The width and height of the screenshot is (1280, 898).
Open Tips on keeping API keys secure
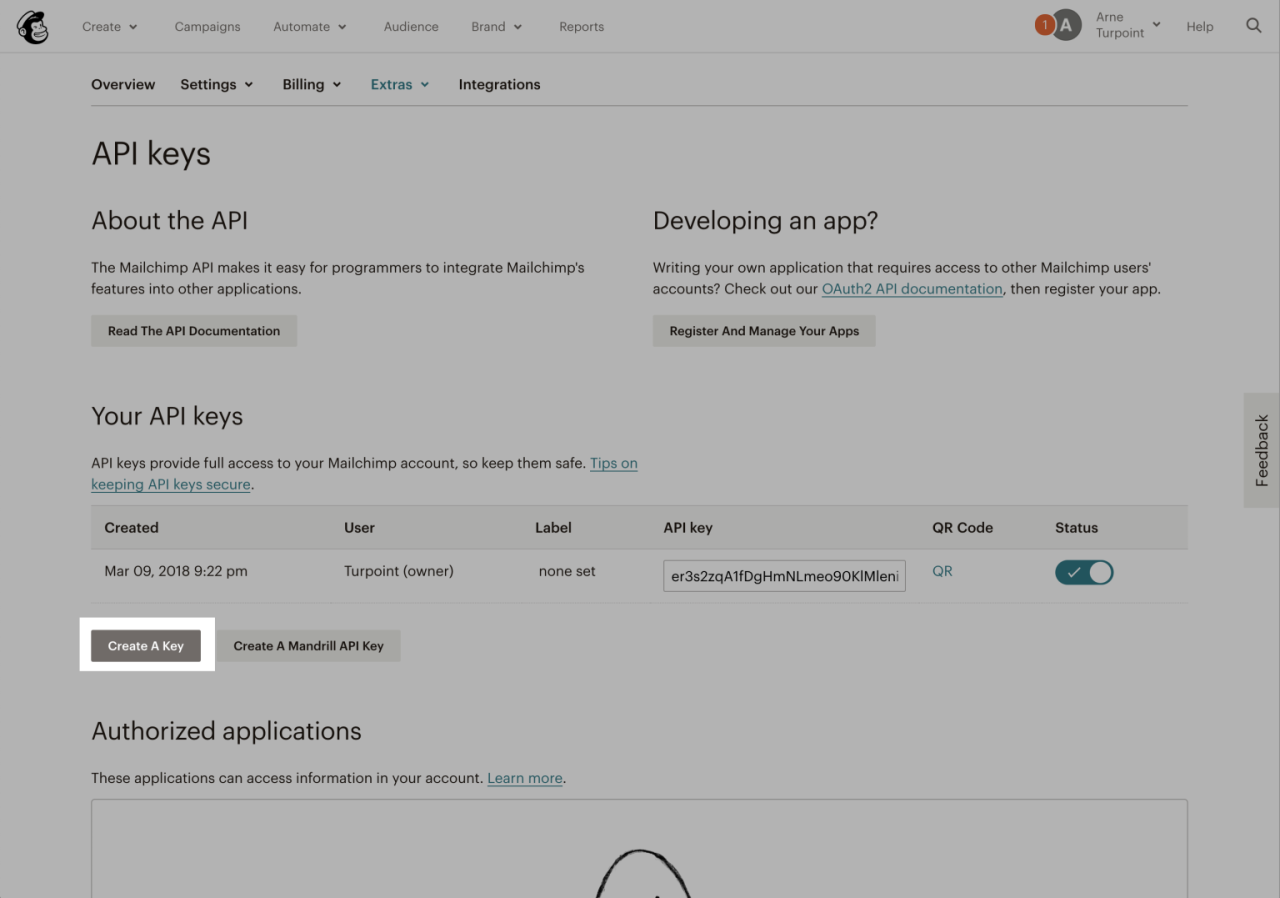364,474
